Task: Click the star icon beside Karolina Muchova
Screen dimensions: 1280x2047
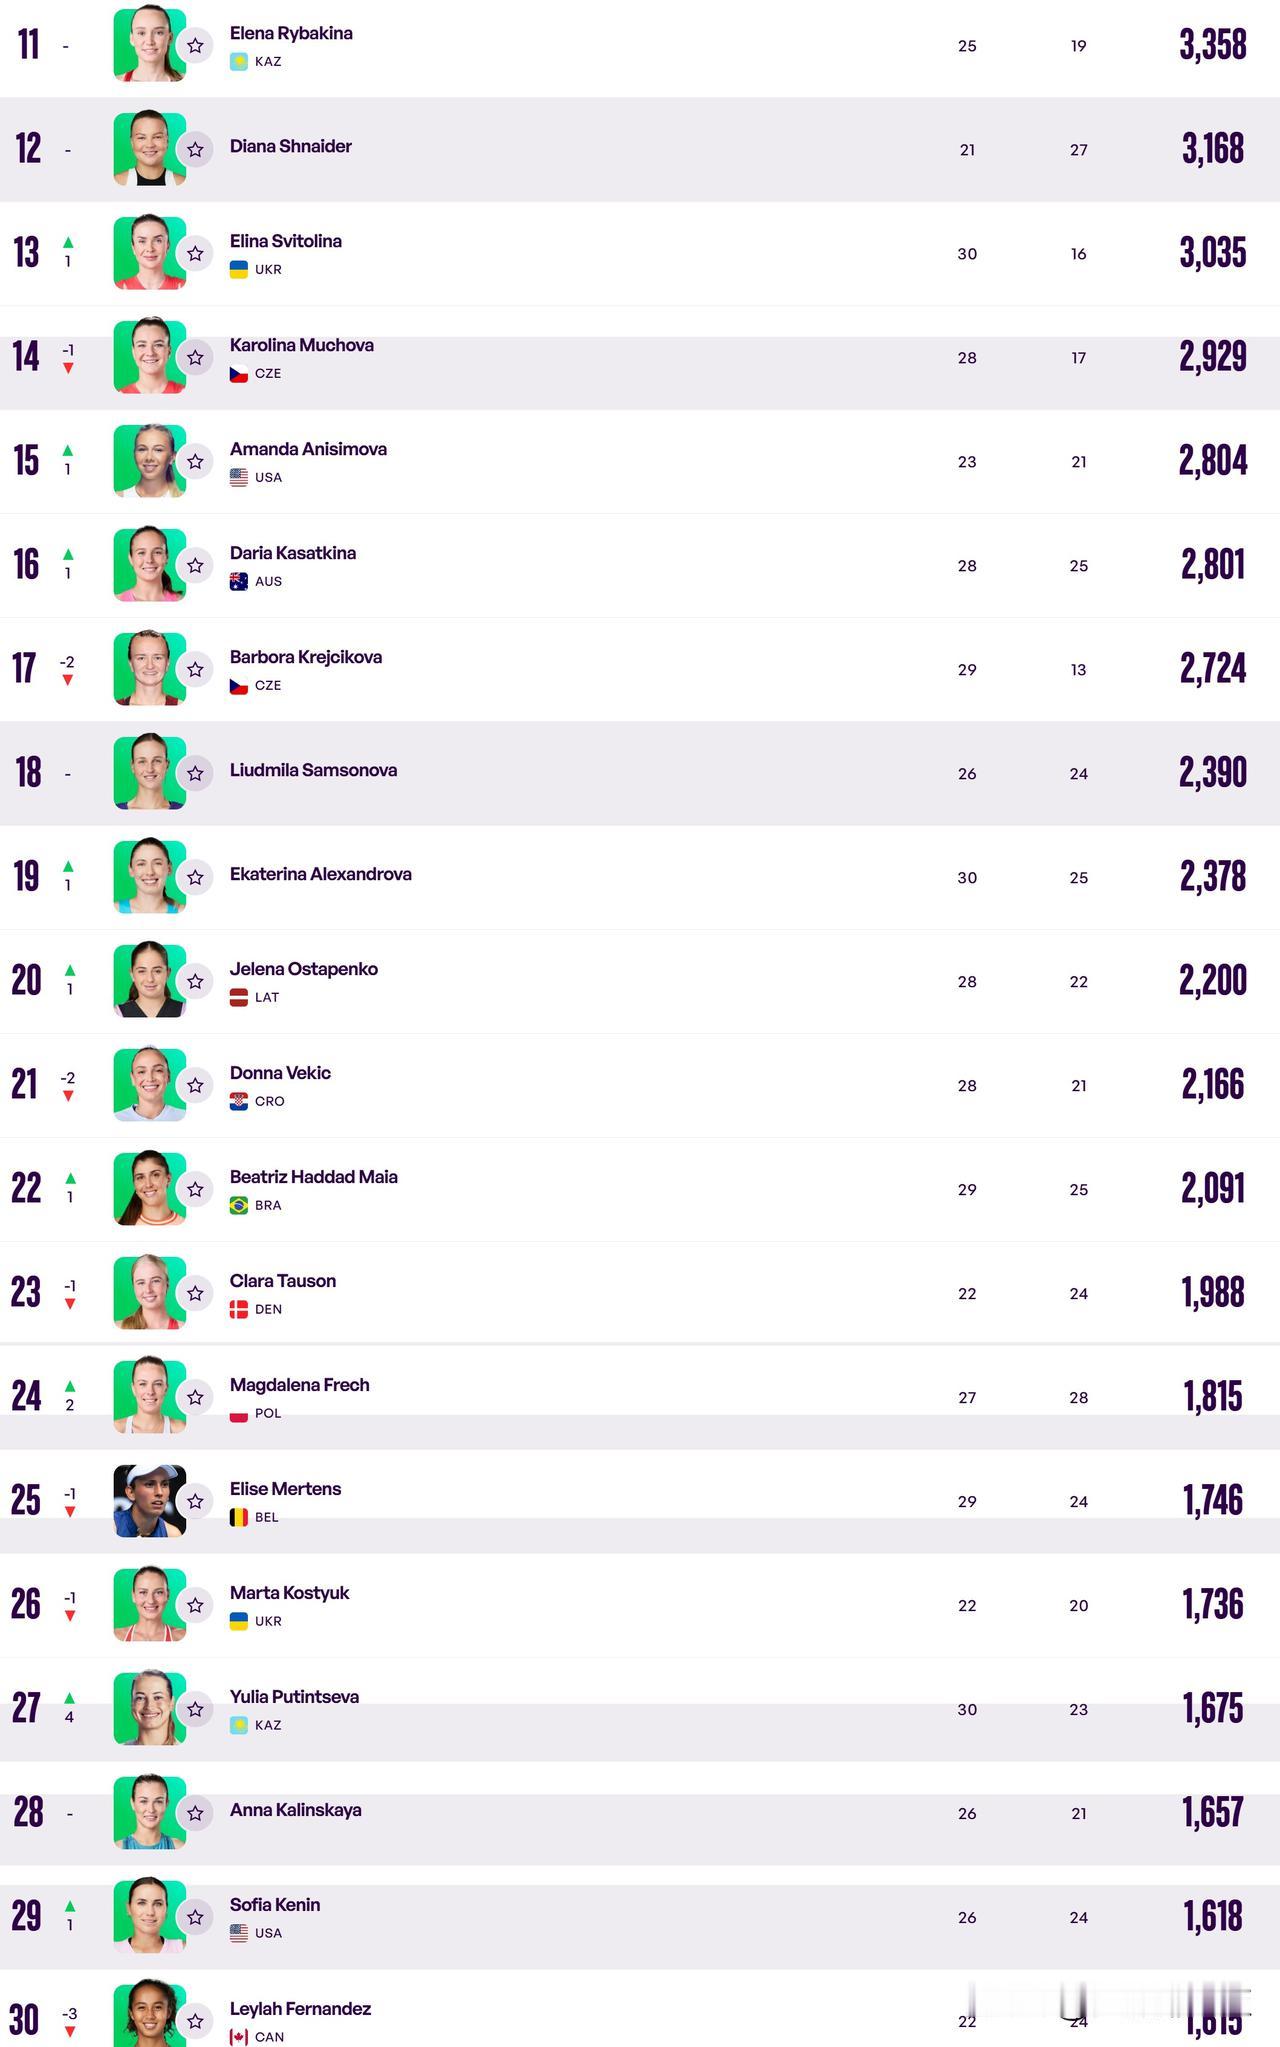Action: [195, 358]
